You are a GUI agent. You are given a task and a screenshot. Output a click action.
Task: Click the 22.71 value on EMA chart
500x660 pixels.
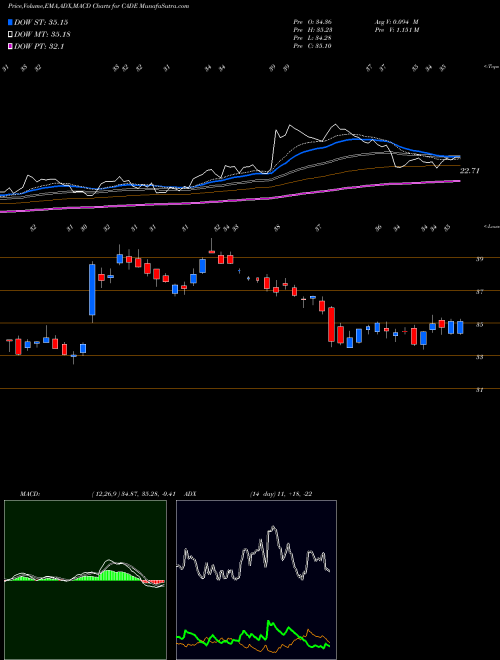469,170
